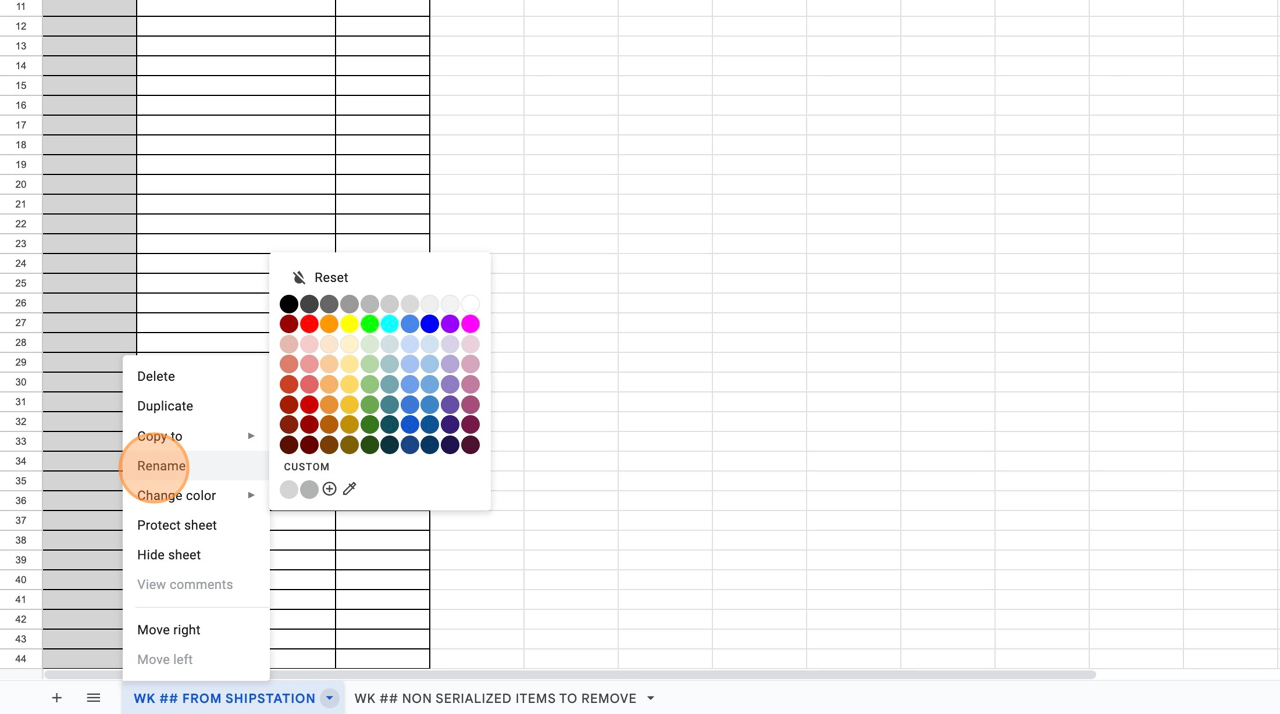Select Protect sheet option
This screenshot has height=714, width=1280.
tap(177, 525)
